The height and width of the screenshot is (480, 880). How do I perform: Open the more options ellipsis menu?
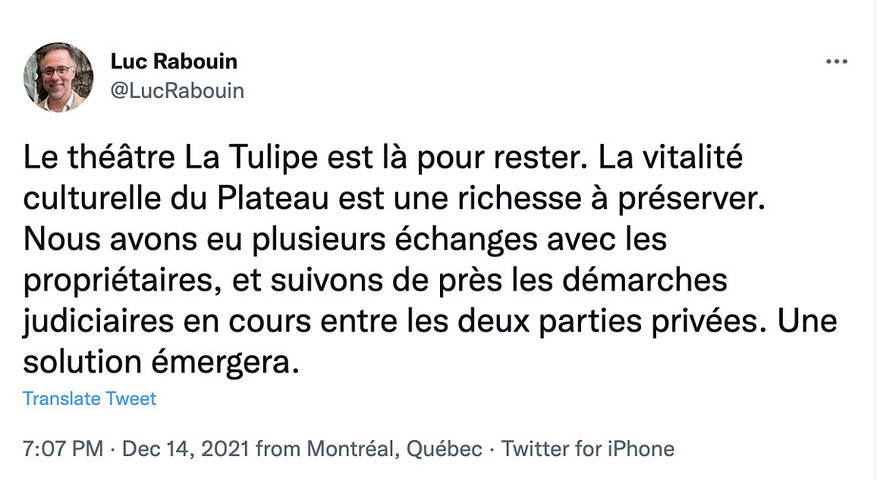click(836, 62)
